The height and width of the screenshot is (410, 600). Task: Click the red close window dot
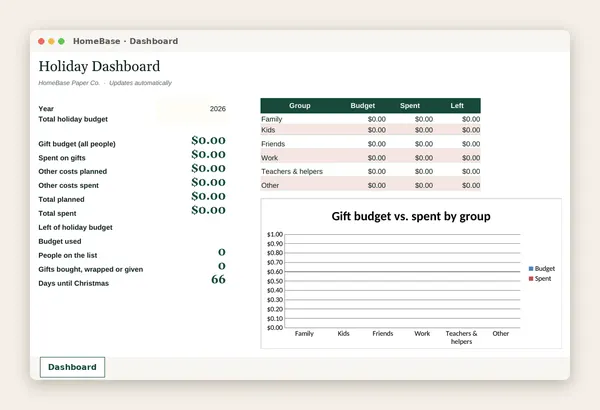coord(41,41)
